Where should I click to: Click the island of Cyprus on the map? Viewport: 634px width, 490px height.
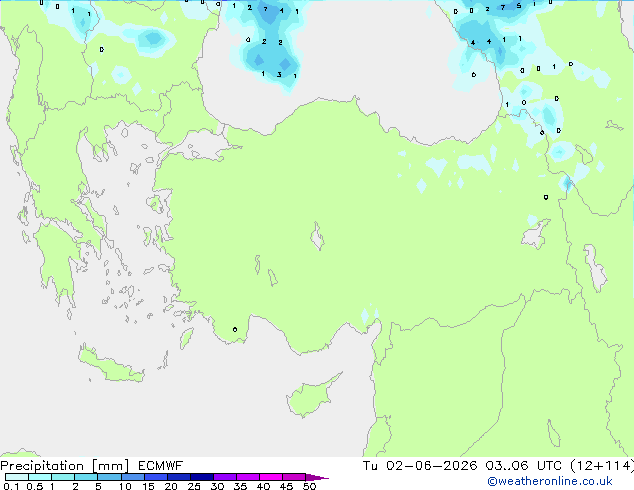pyautogui.click(x=311, y=396)
